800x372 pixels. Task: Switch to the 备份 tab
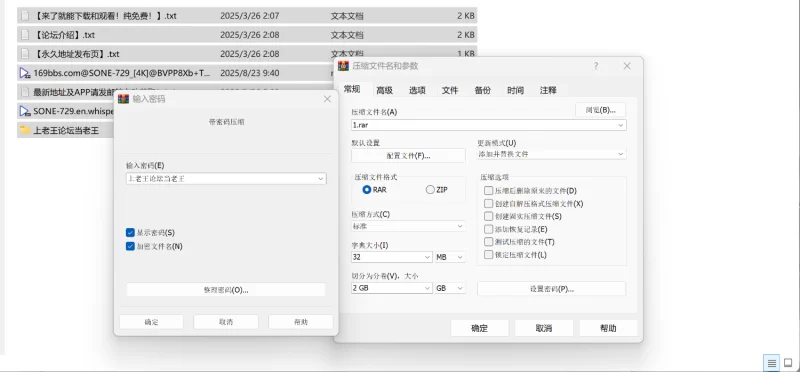(483, 90)
